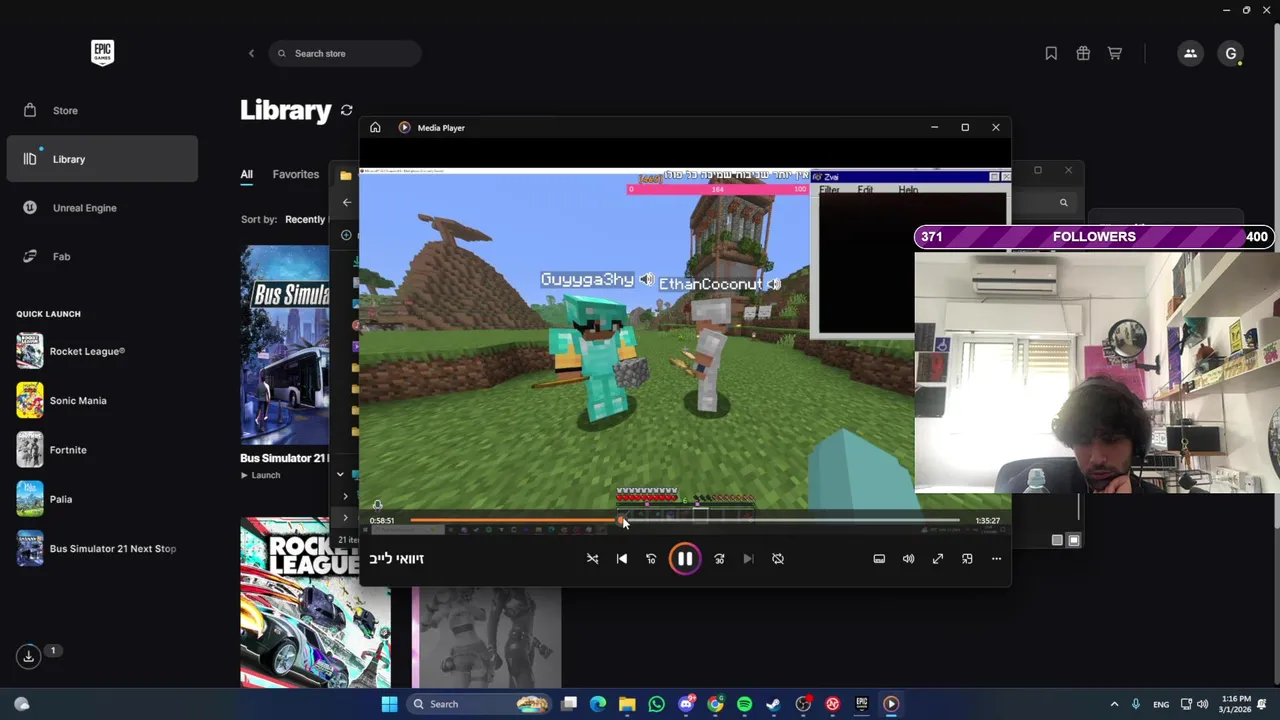Skip back 10 seconds in Media Player

tap(651, 559)
